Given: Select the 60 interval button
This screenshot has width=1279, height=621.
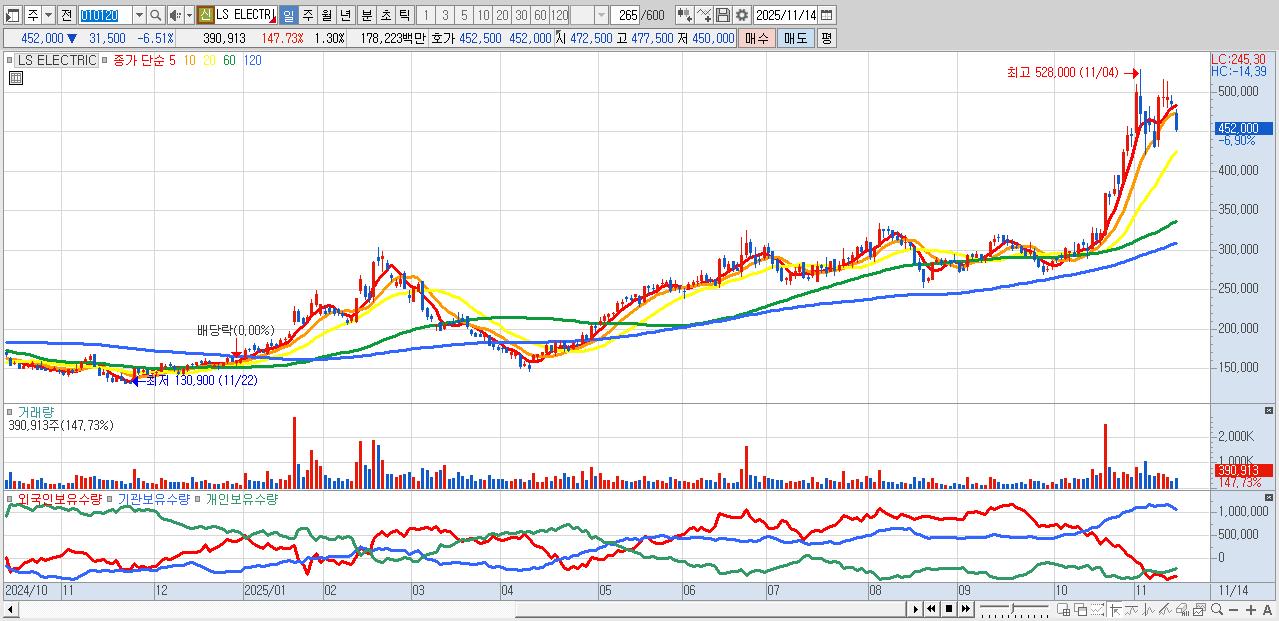Looking at the screenshot, I should pos(540,15).
